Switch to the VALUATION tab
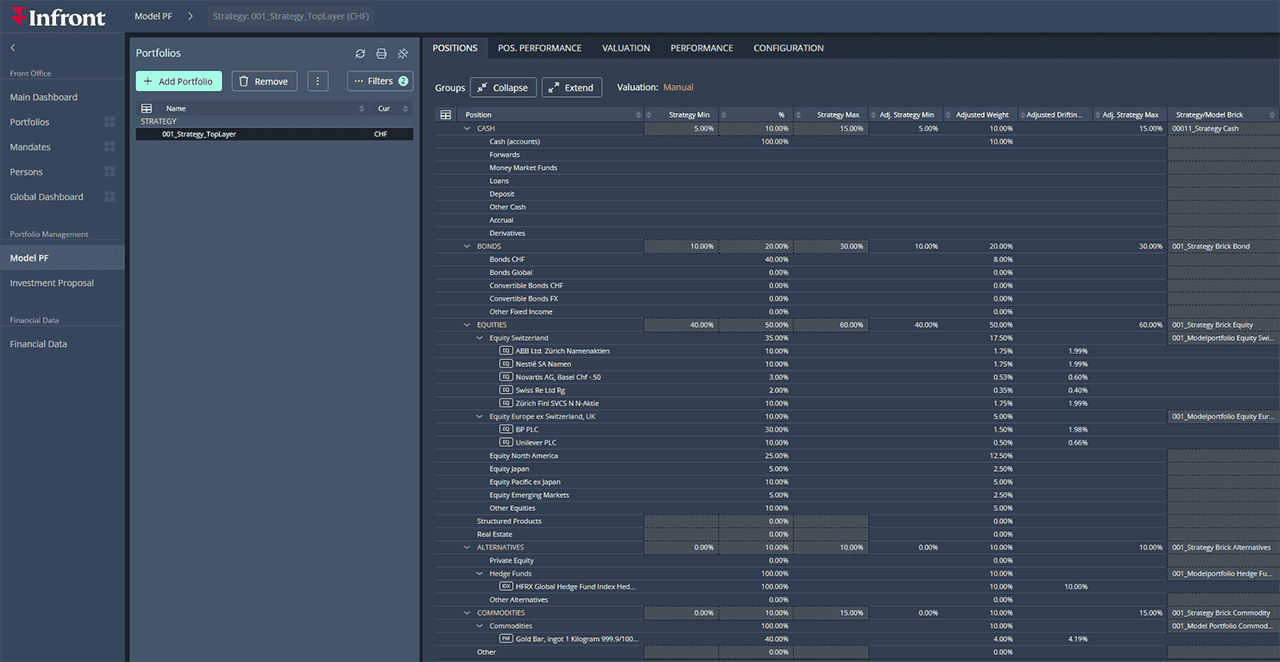Image resolution: width=1280 pixels, height=662 pixels. click(x=626, y=48)
